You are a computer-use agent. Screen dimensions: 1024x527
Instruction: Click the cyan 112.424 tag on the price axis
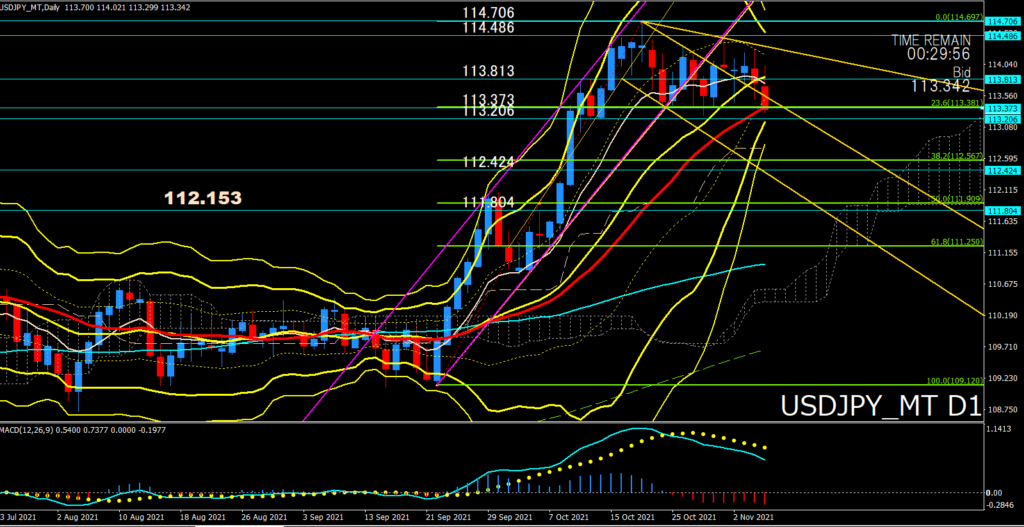(x=1003, y=170)
